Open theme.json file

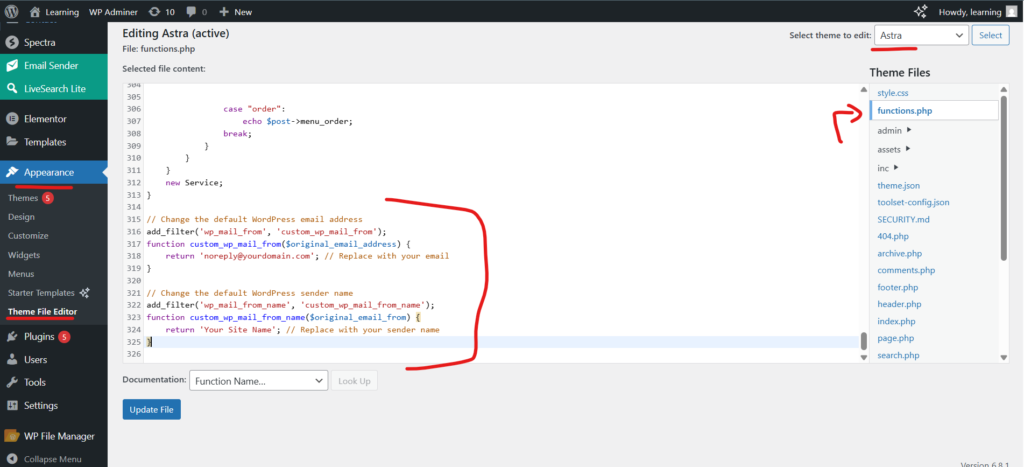(899, 185)
